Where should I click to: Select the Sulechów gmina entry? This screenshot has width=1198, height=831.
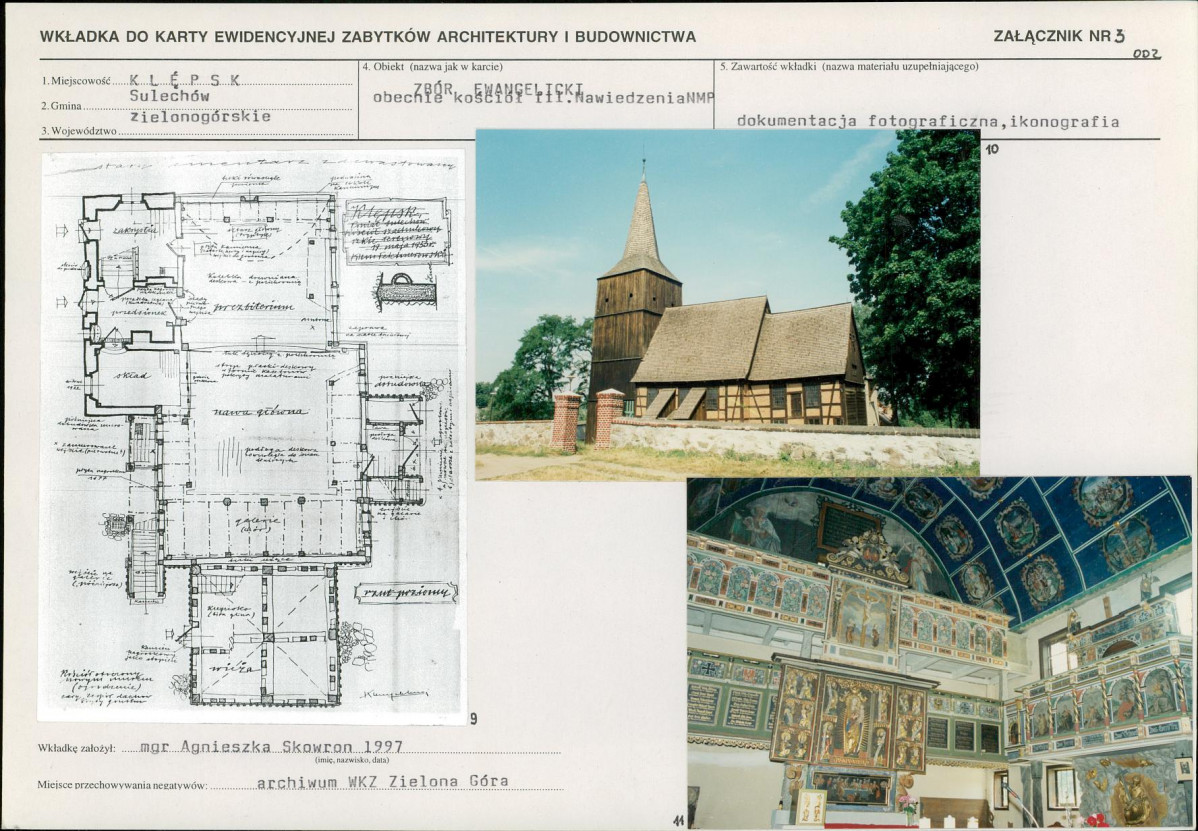[170, 98]
